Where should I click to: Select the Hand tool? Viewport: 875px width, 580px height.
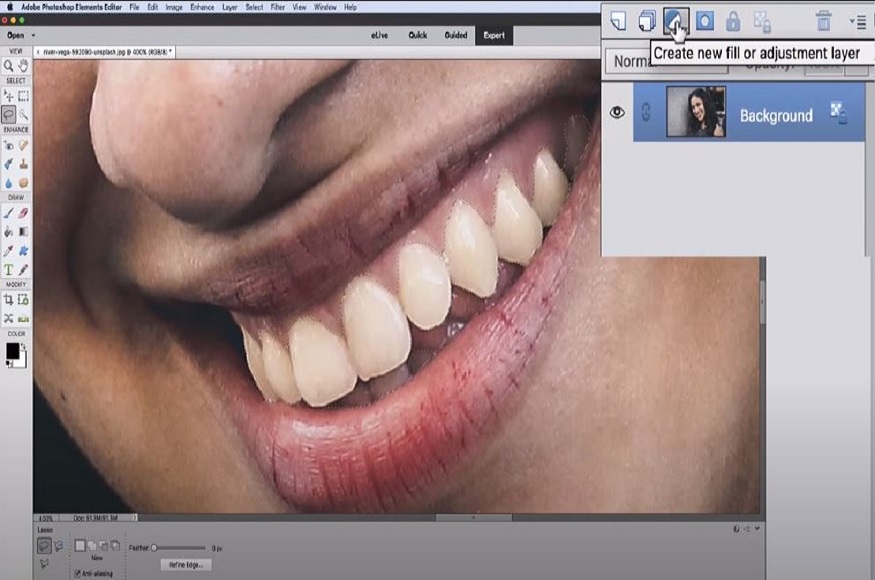coord(23,66)
